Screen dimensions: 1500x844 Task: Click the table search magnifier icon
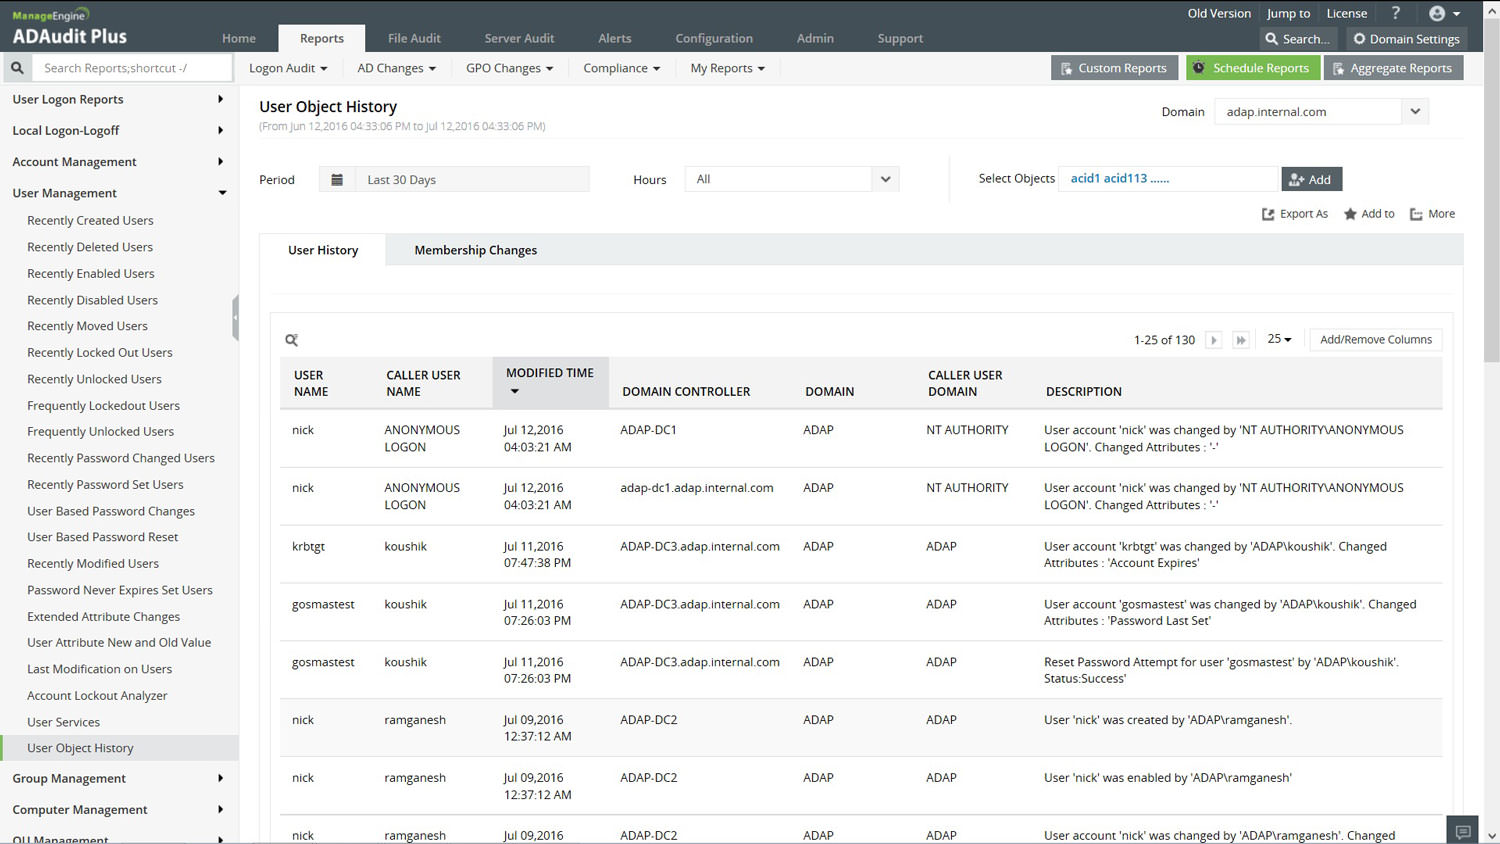292,340
